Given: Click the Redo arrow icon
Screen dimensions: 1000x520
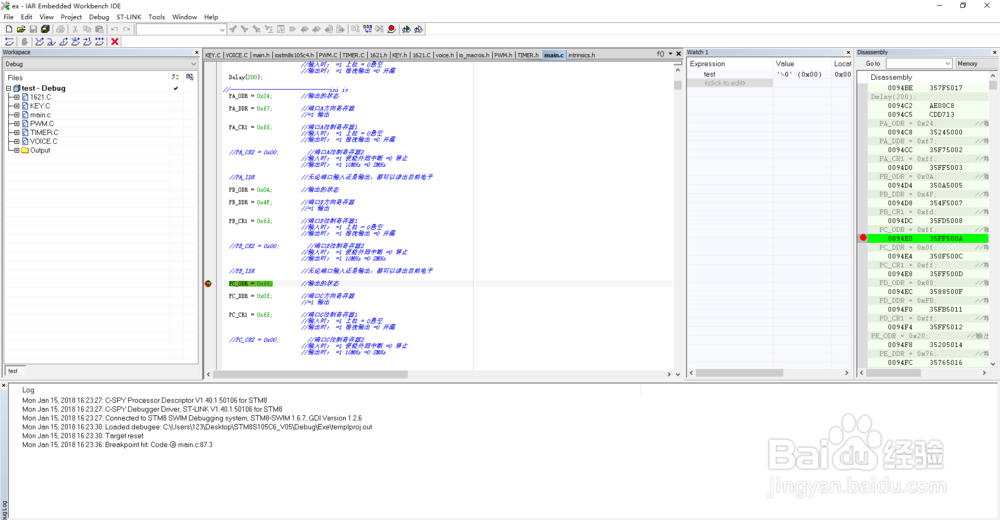Looking at the screenshot, I should [126, 29].
